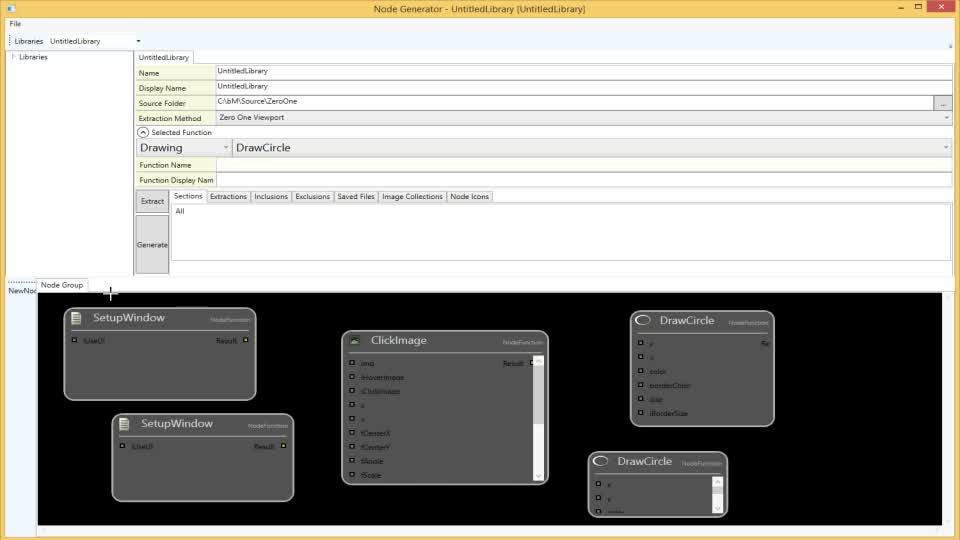
Task: Click the Source Folder browse button
Action: tap(943, 103)
